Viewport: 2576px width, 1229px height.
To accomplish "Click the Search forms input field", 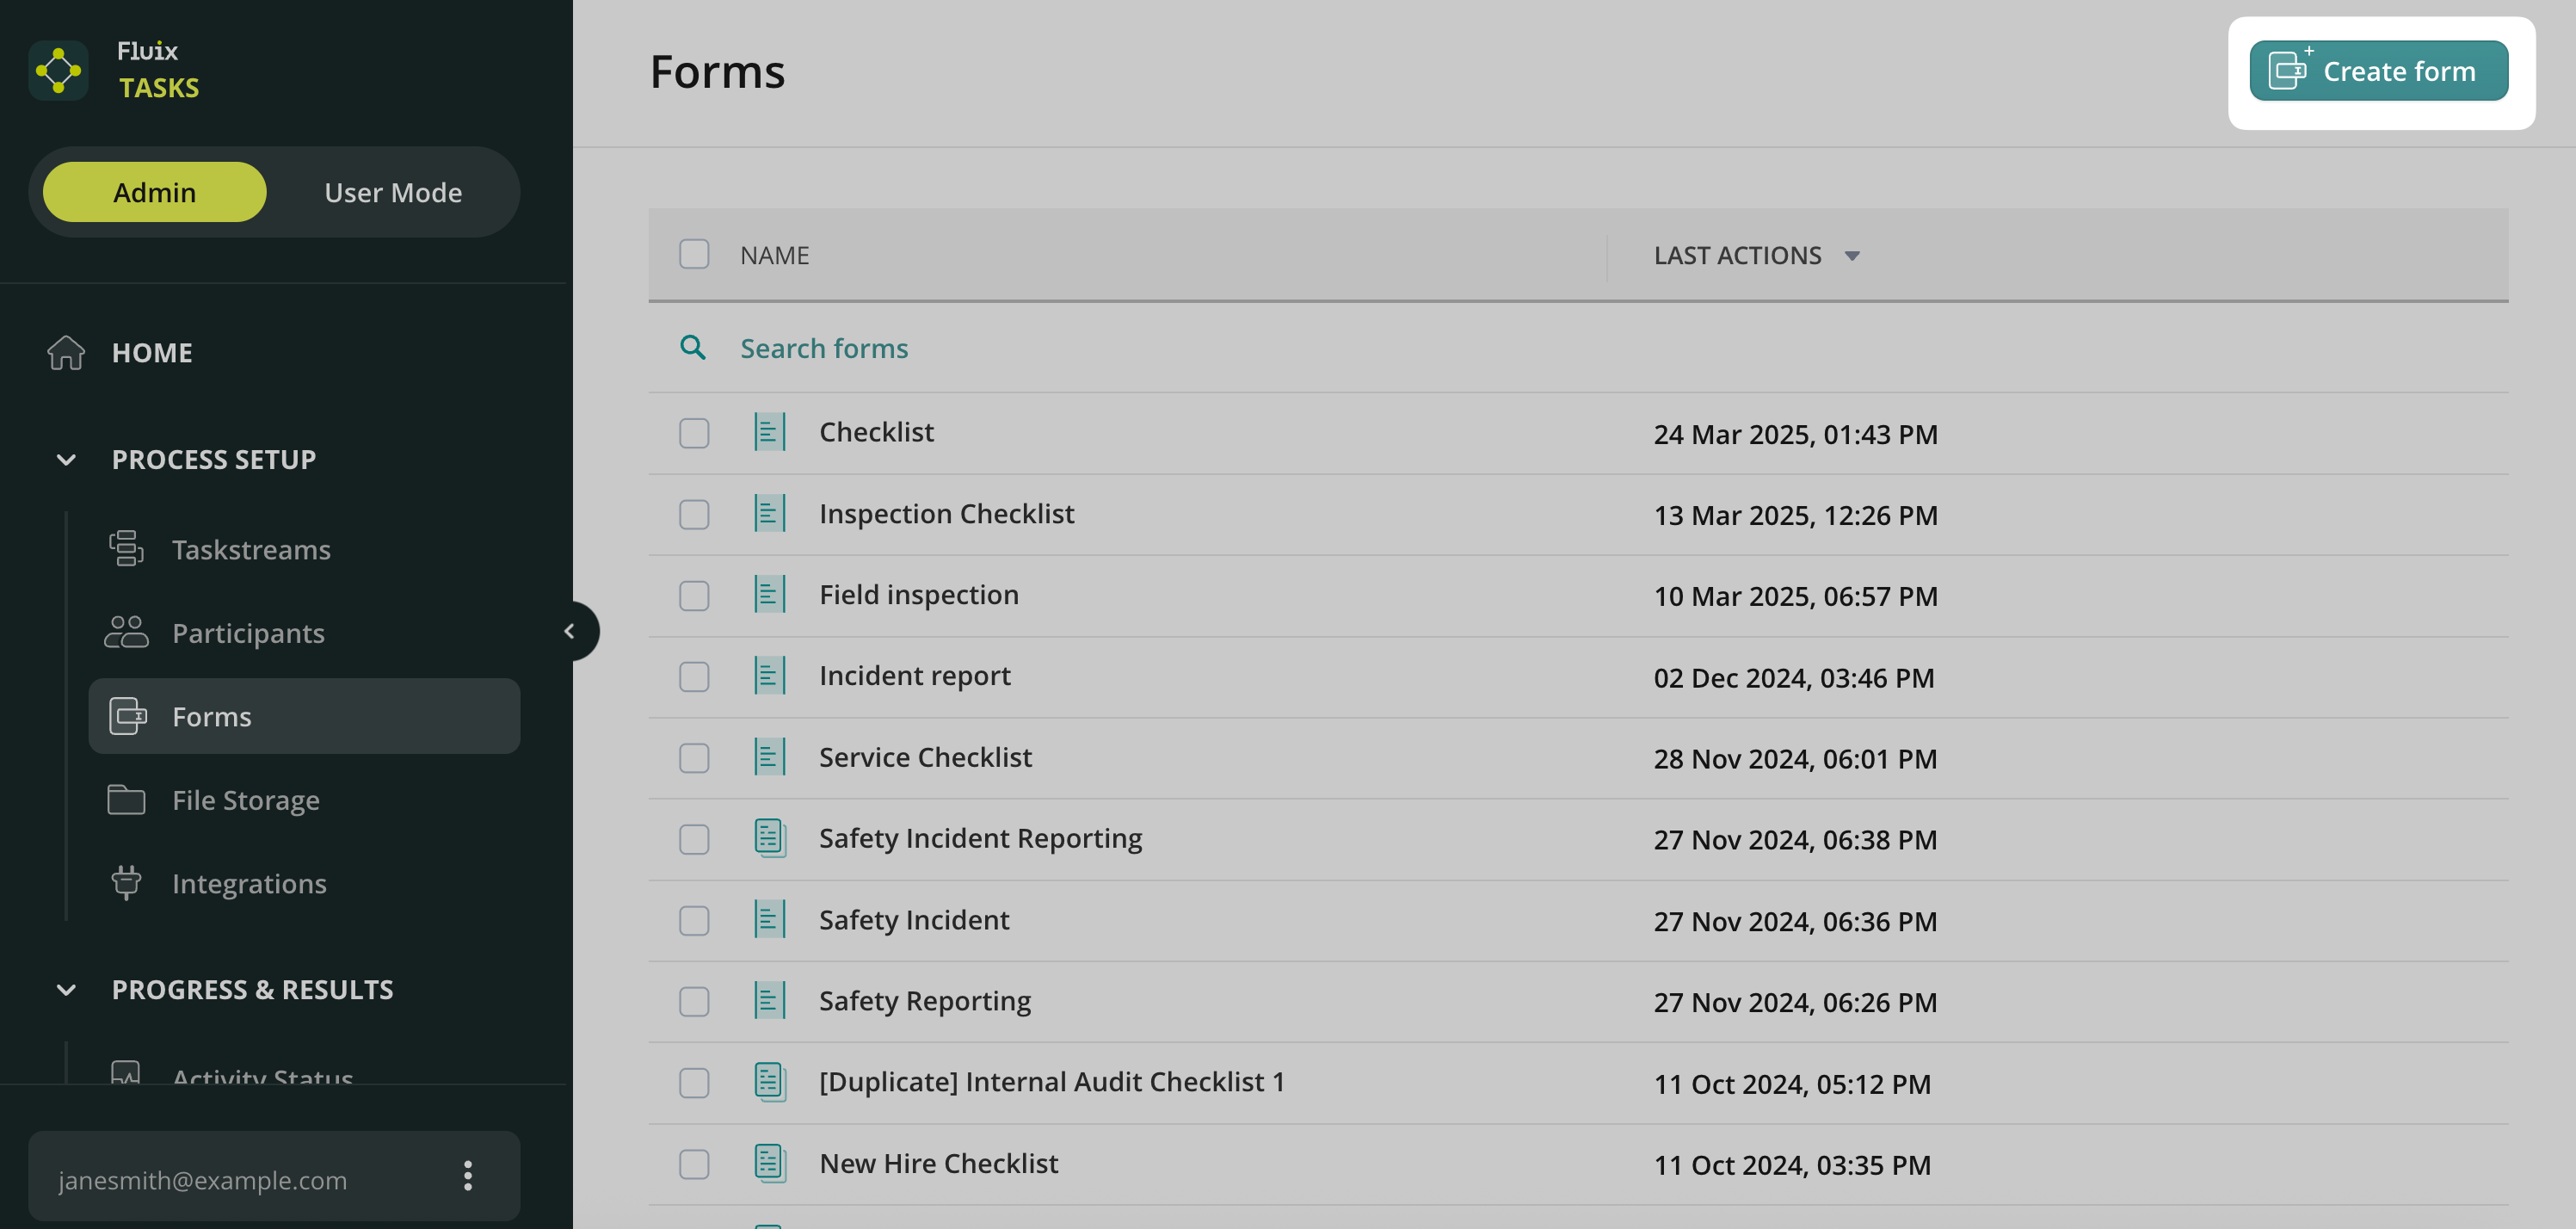I will coord(1000,348).
